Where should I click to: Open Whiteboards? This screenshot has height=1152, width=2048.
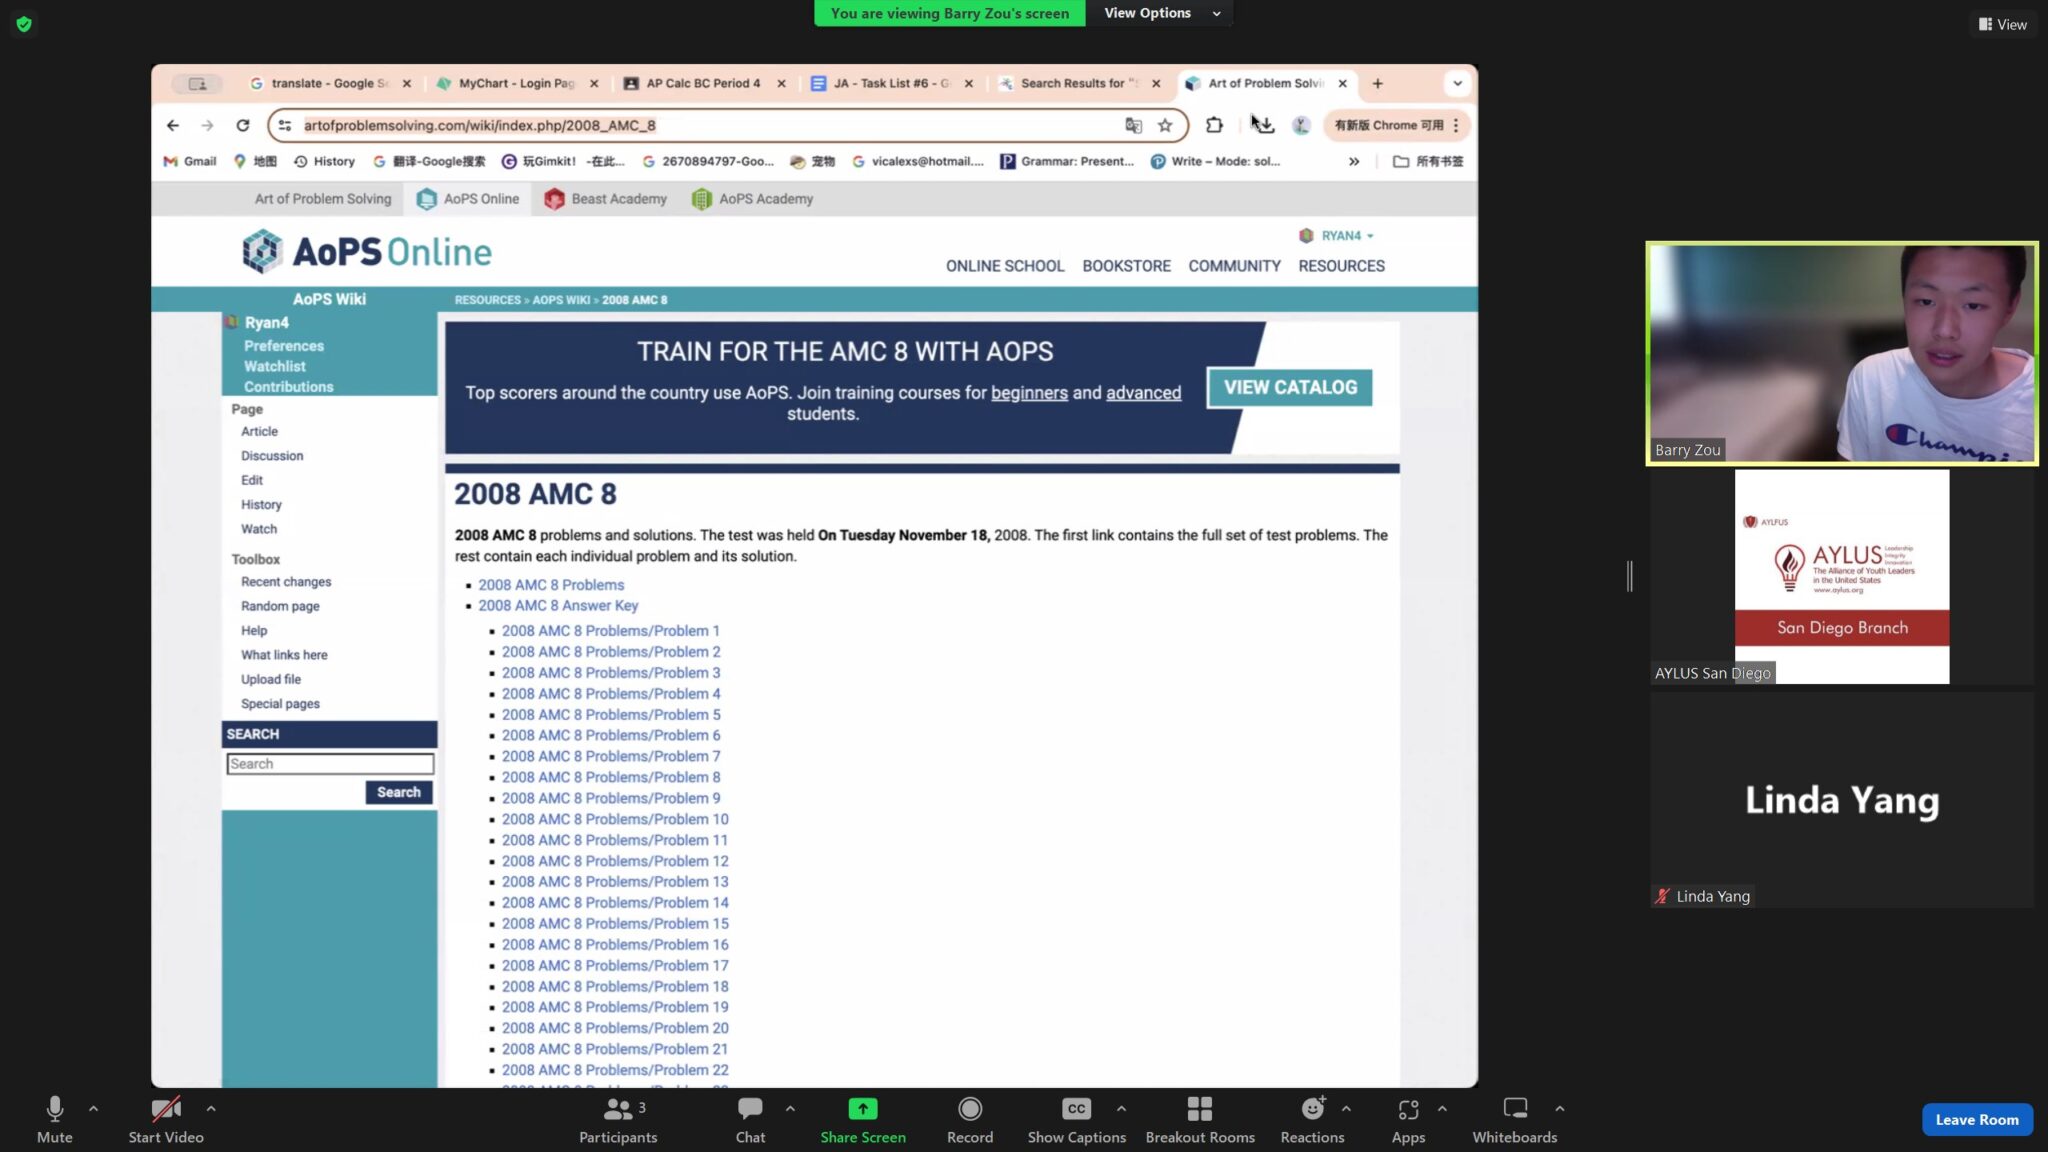pyautogui.click(x=1514, y=1119)
